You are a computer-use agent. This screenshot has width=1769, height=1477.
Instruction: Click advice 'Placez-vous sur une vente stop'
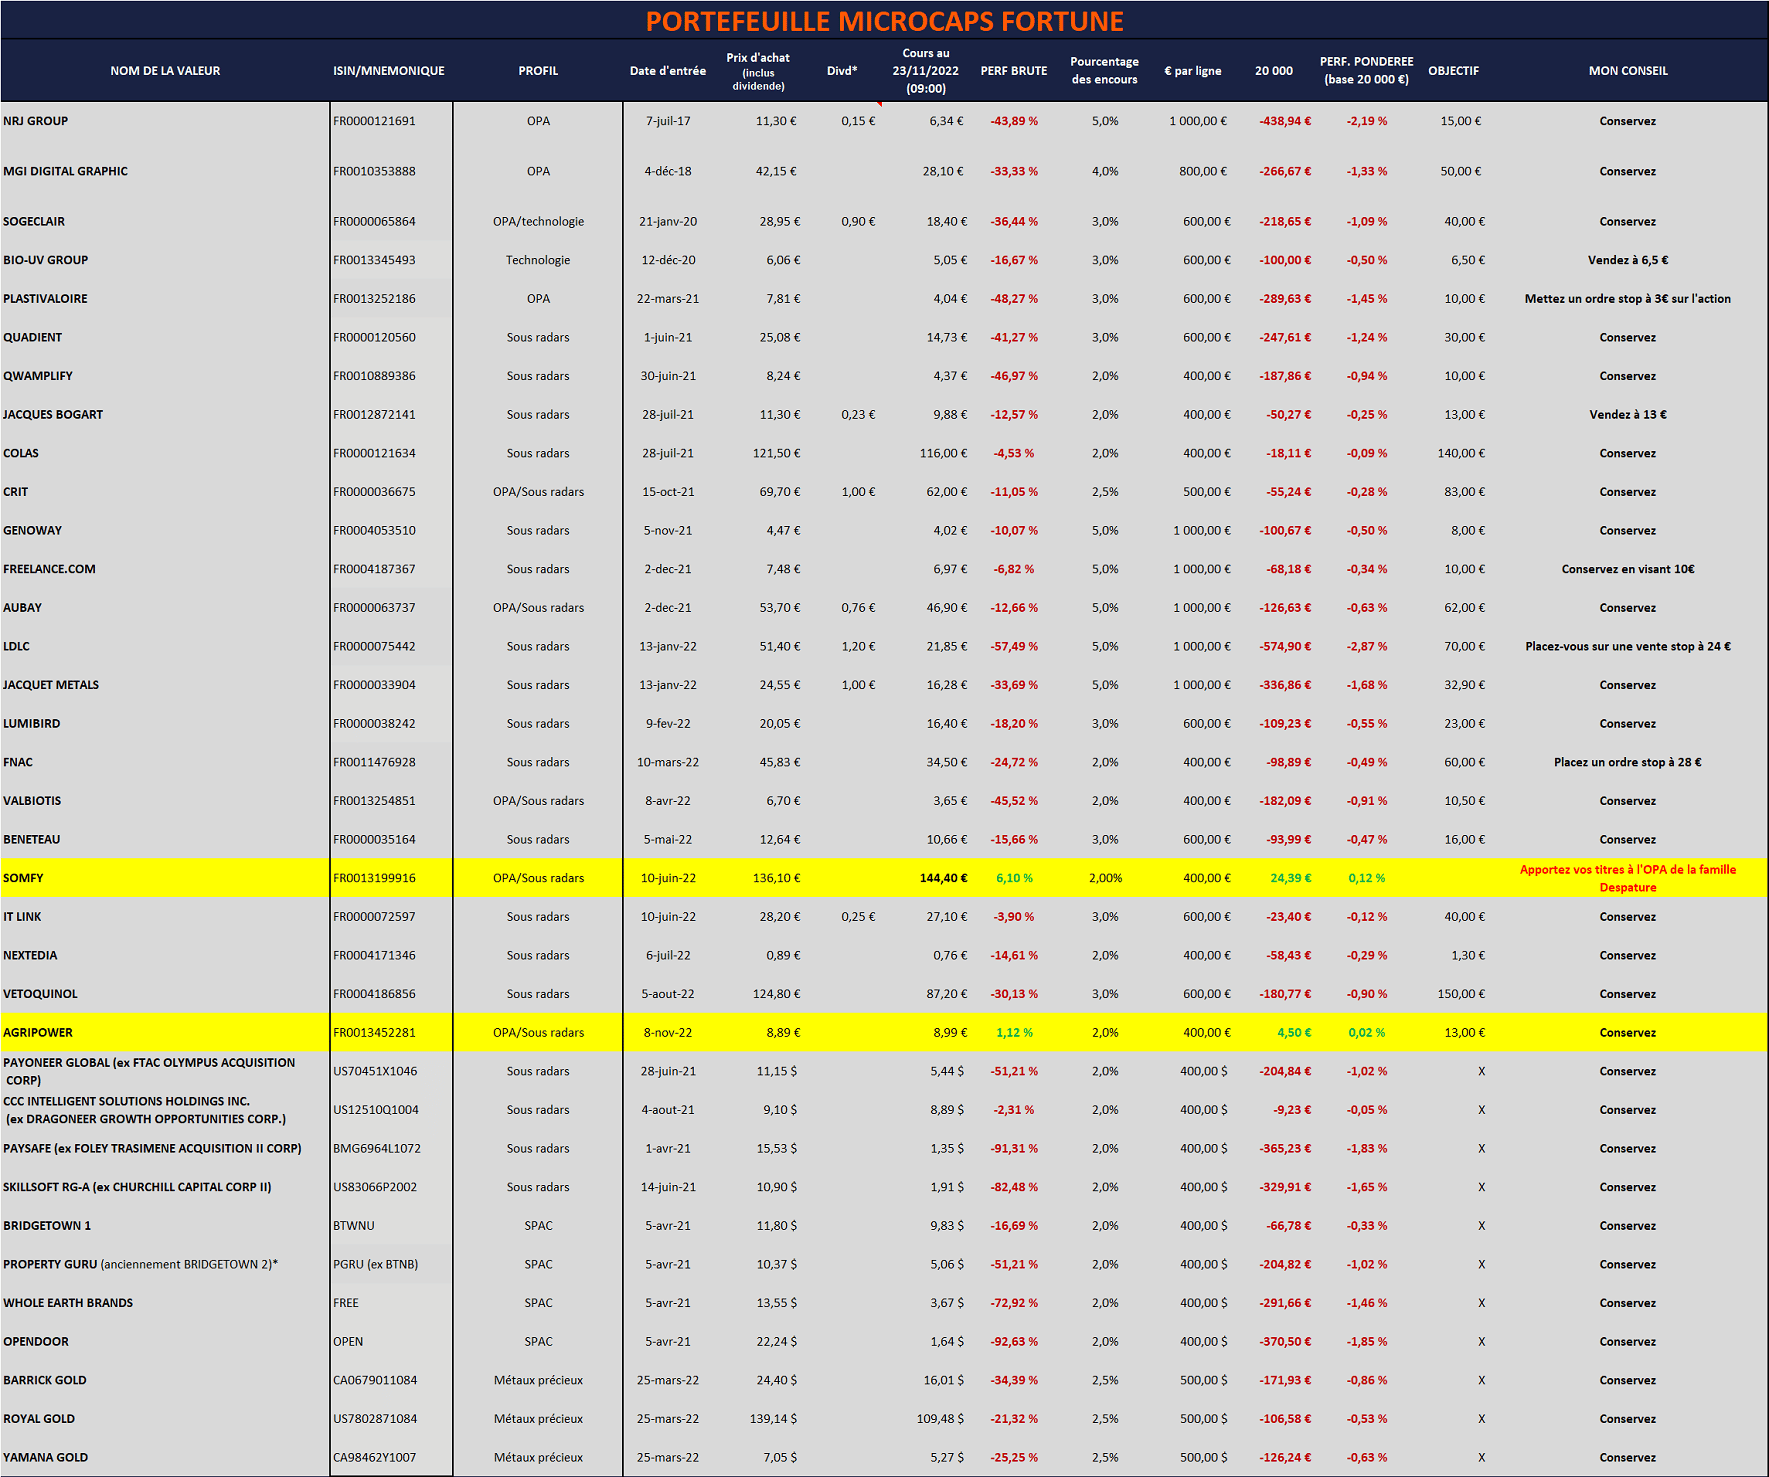pyautogui.click(x=1628, y=647)
